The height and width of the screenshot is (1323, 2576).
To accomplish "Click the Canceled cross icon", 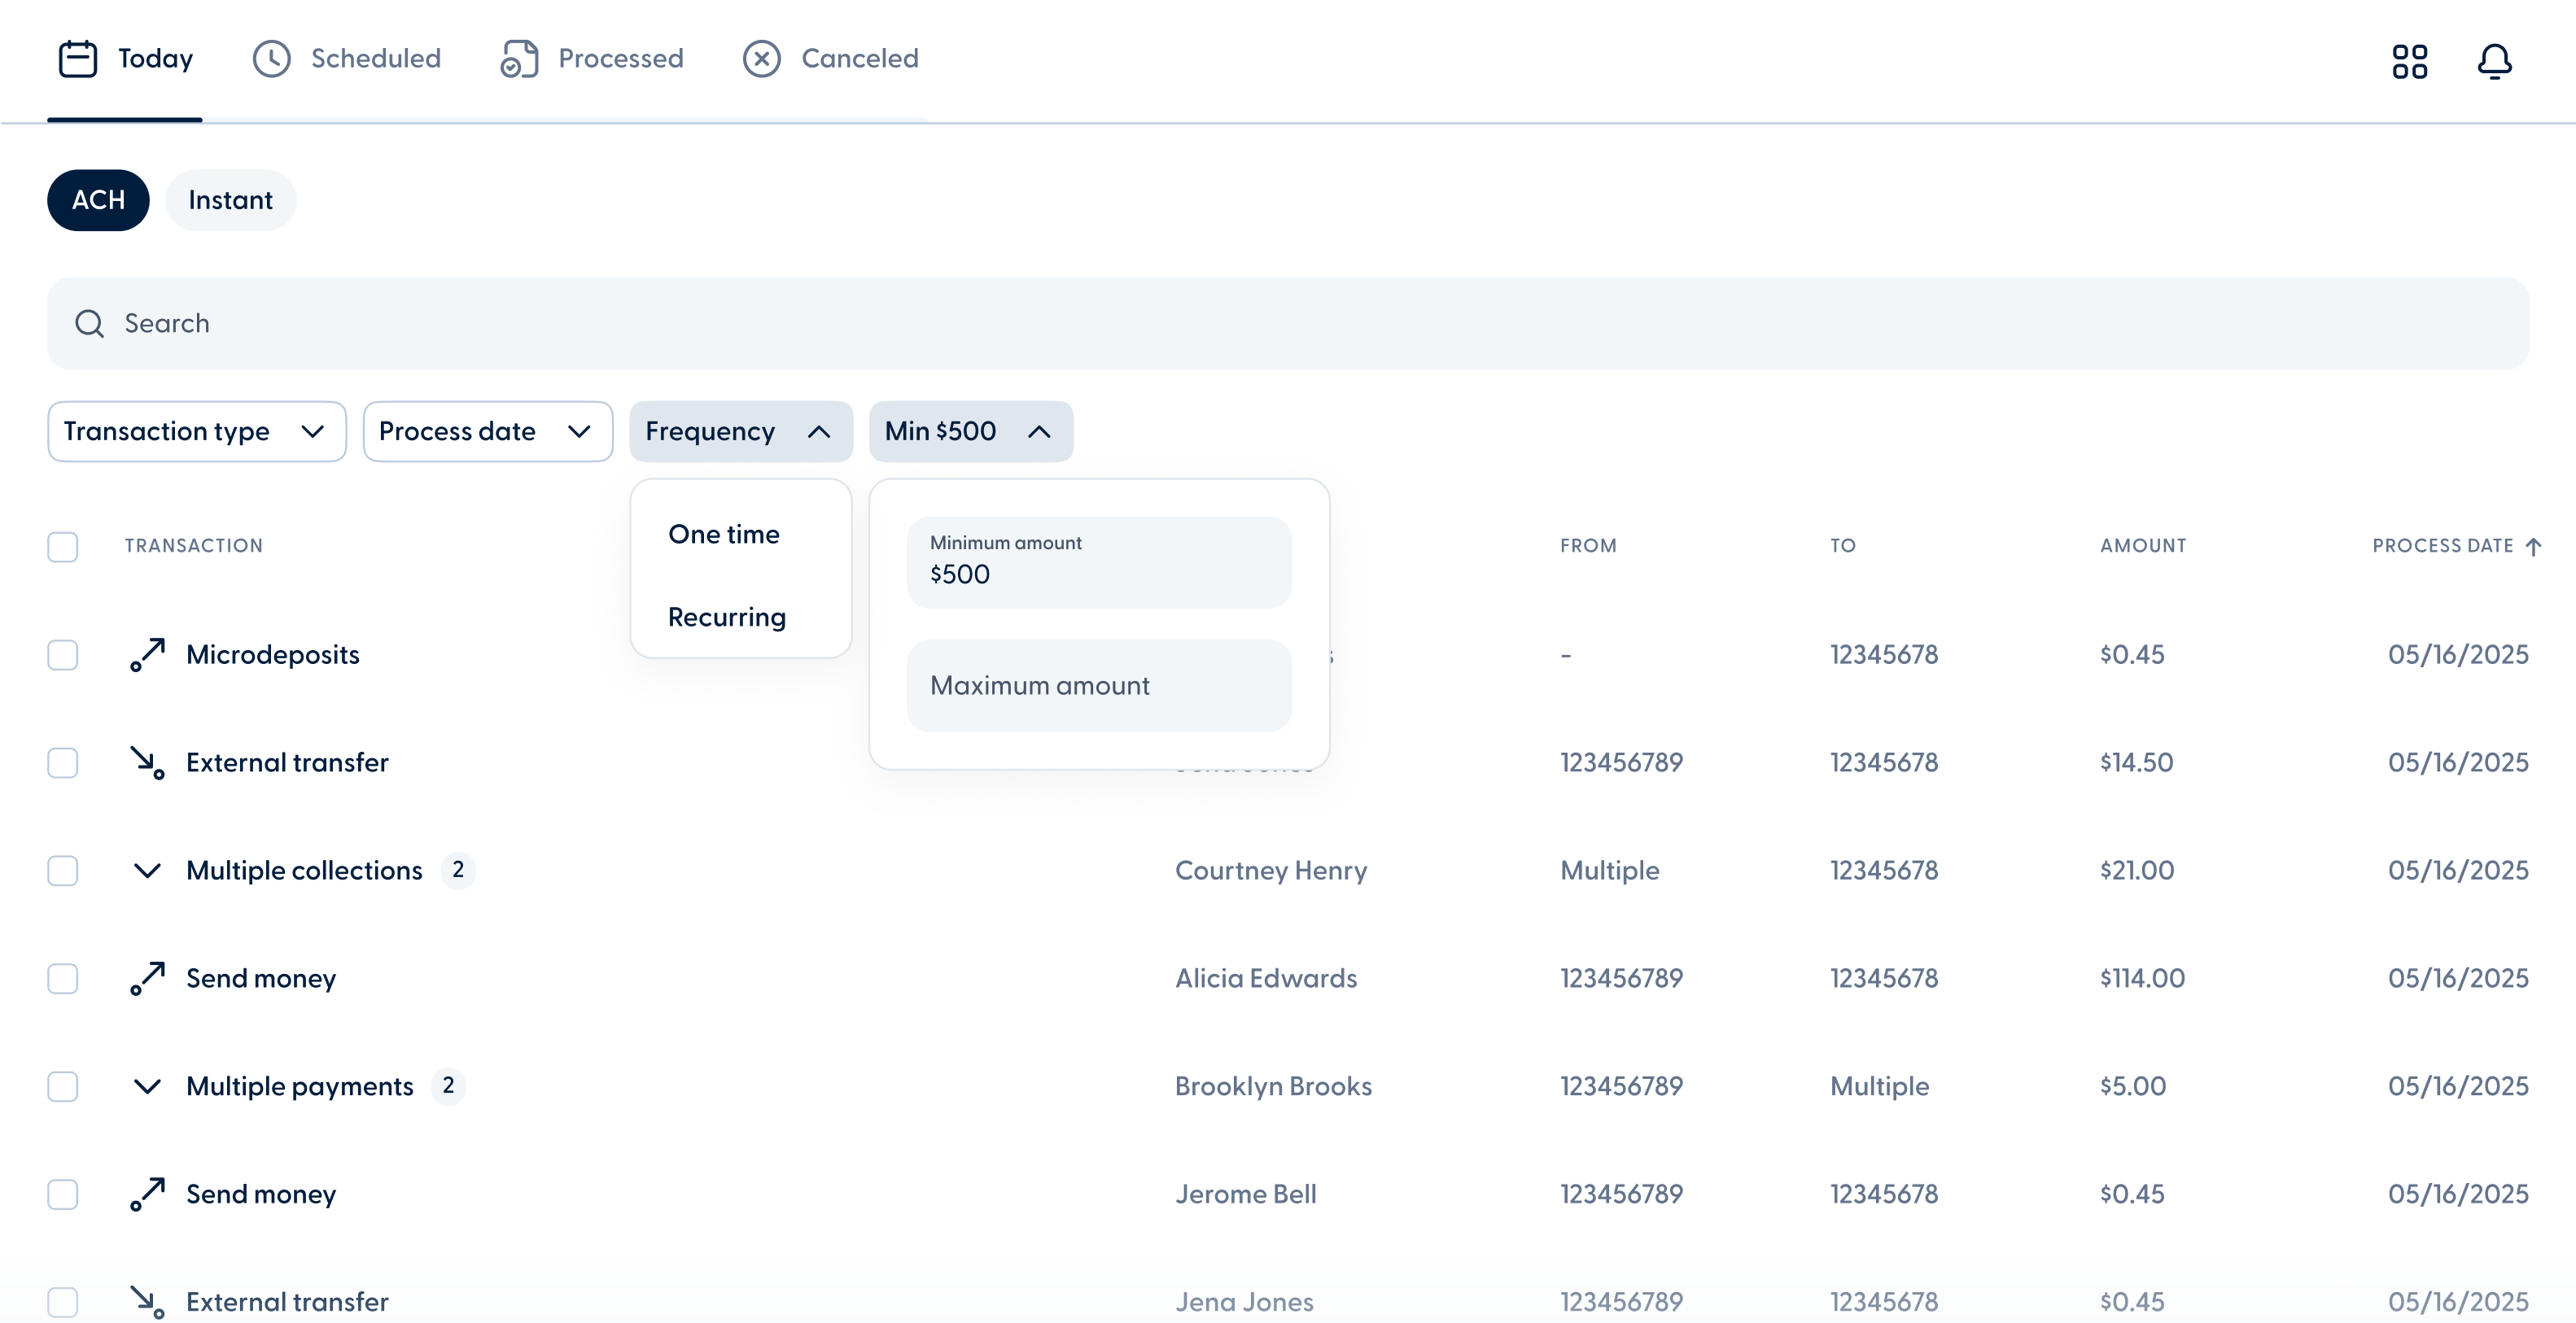I will [x=762, y=58].
